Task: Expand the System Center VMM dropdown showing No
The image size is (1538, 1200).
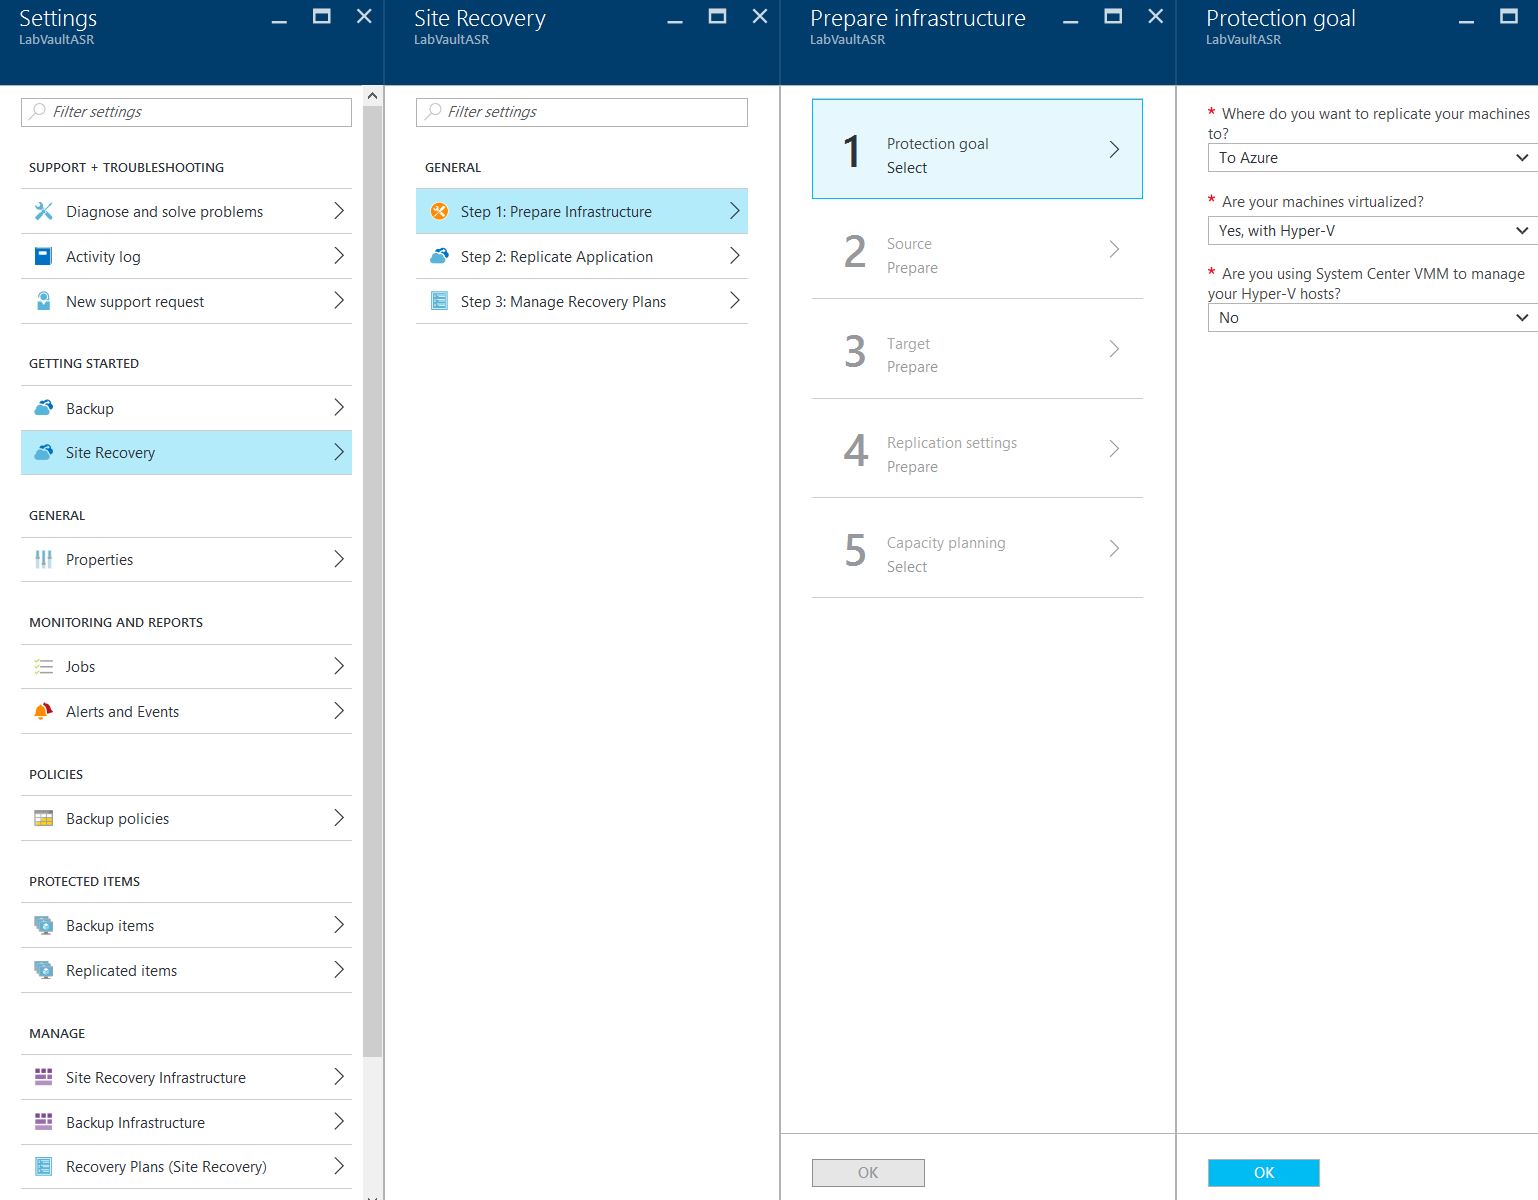Action: 1372,318
